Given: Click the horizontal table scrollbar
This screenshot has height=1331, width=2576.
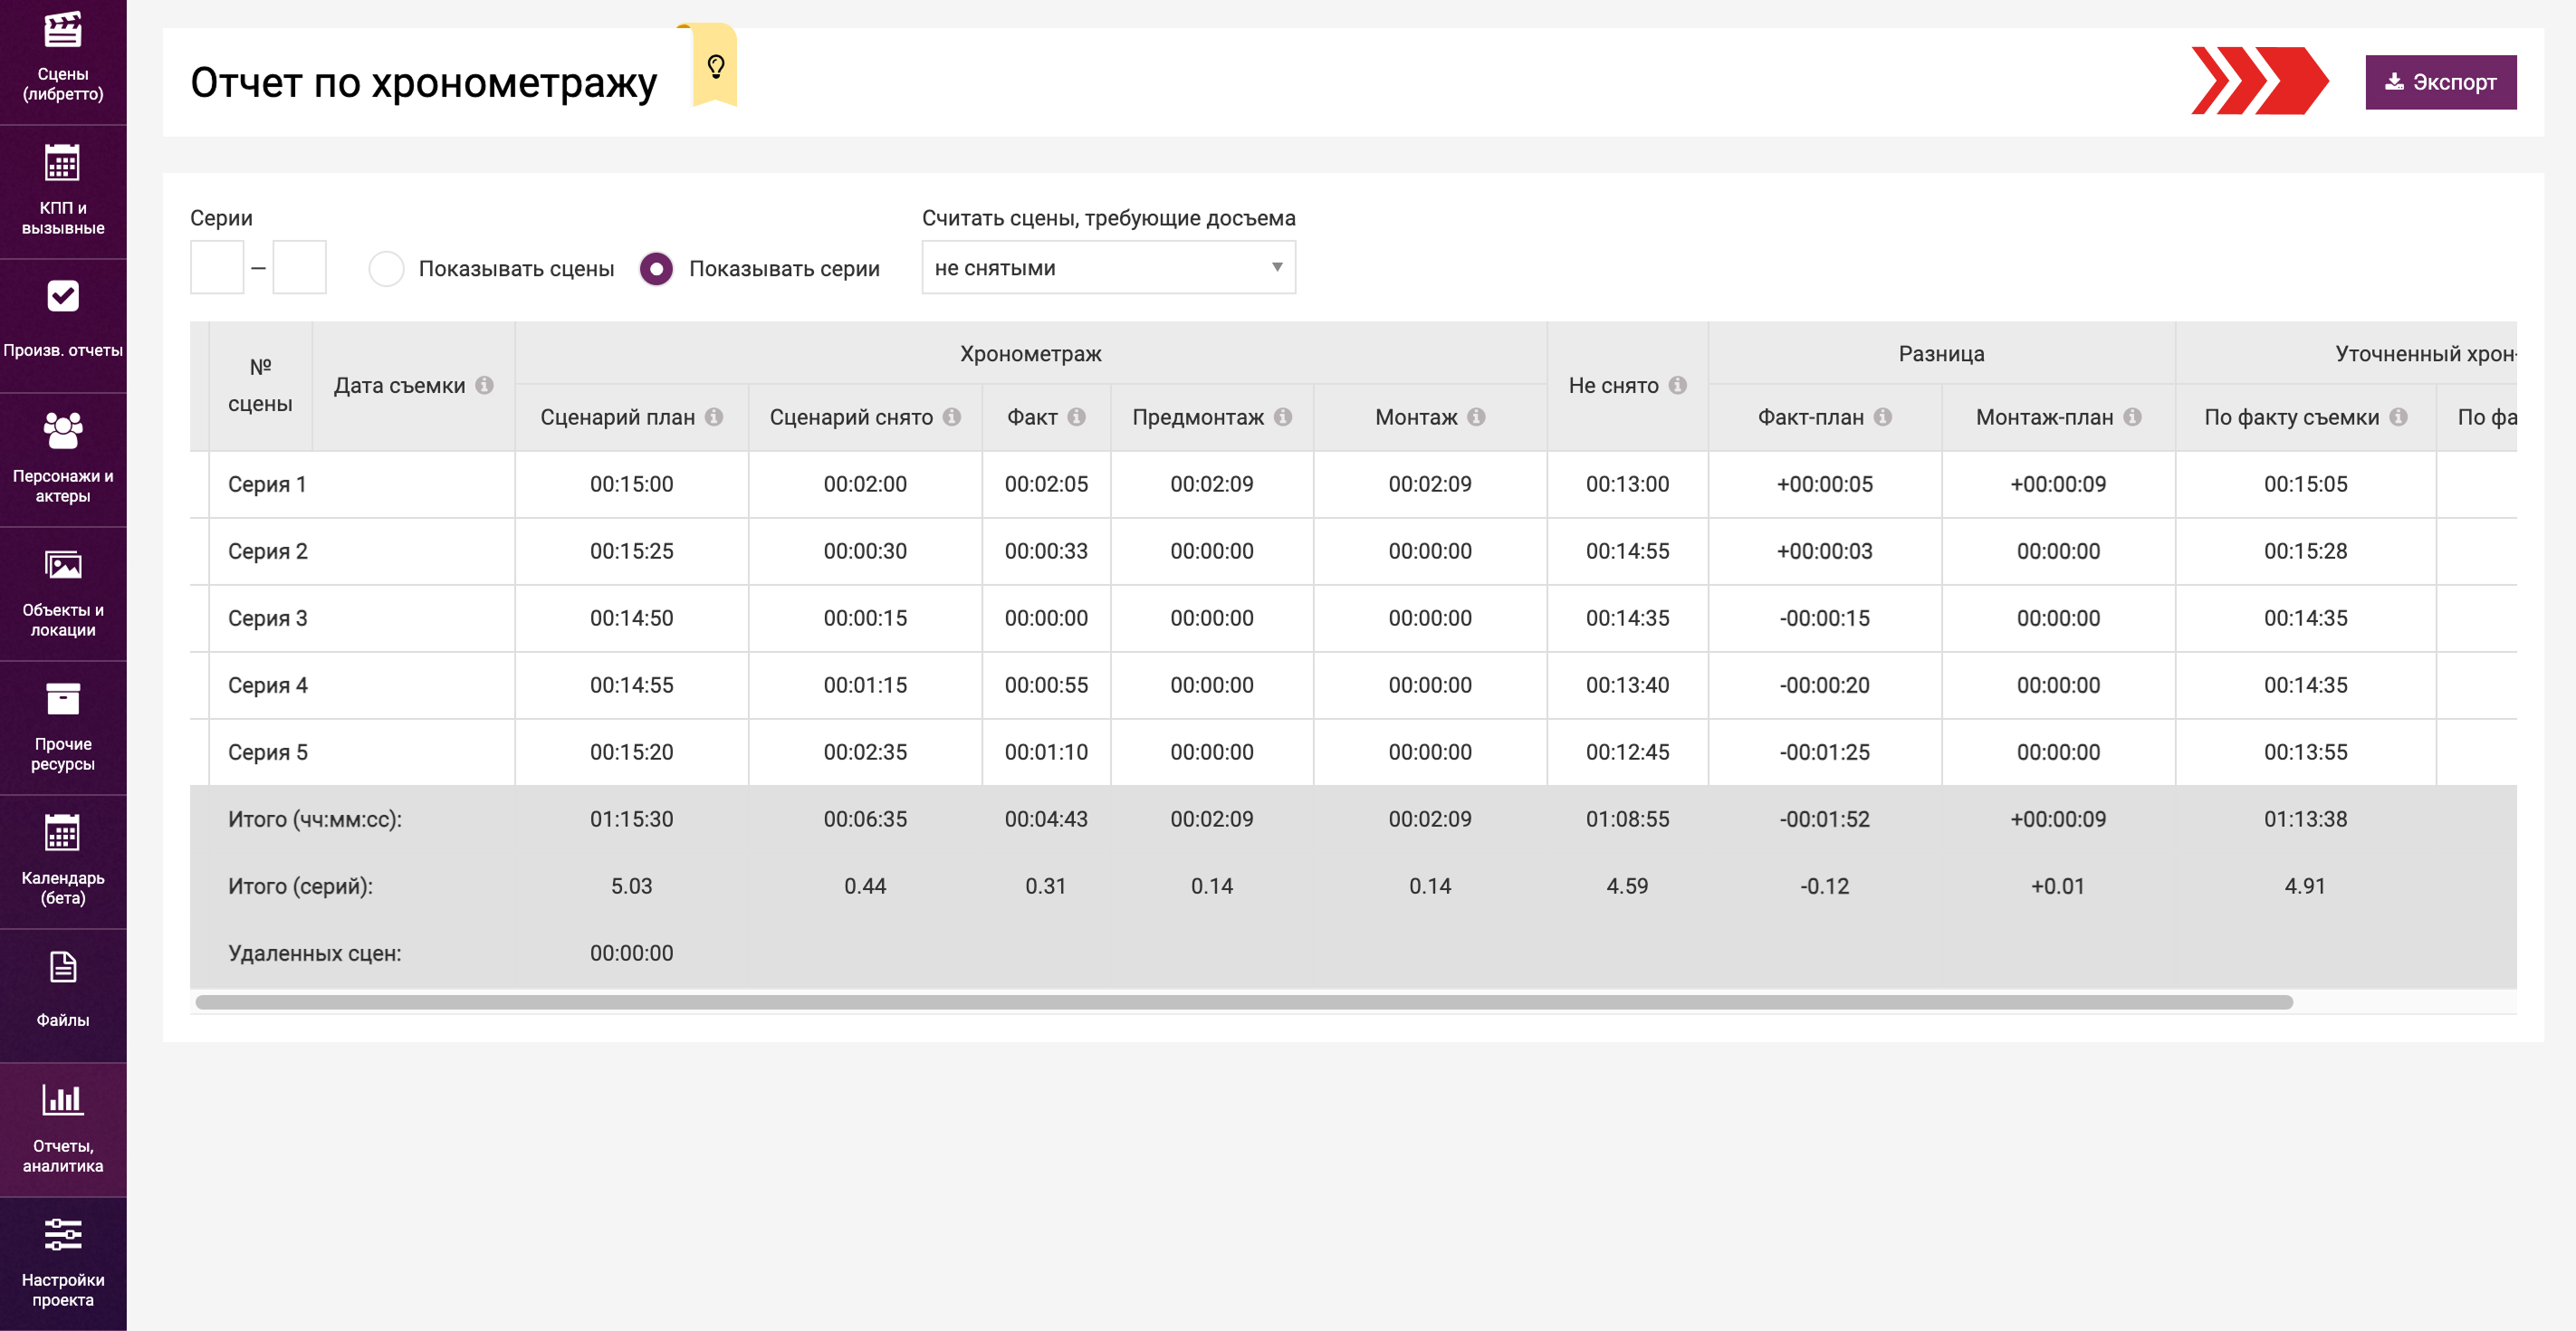Looking at the screenshot, I should 1243,1002.
